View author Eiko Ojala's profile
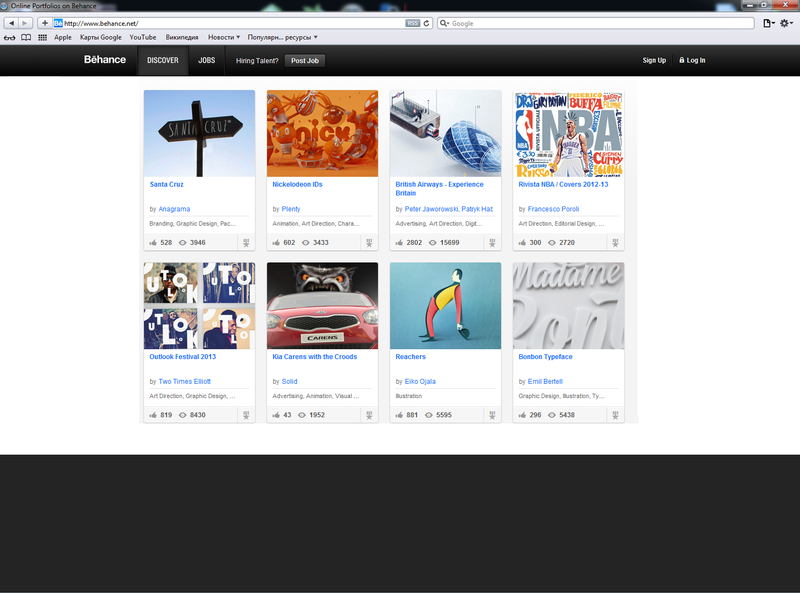Image resolution: width=800 pixels, height=593 pixels. [420, 381]
